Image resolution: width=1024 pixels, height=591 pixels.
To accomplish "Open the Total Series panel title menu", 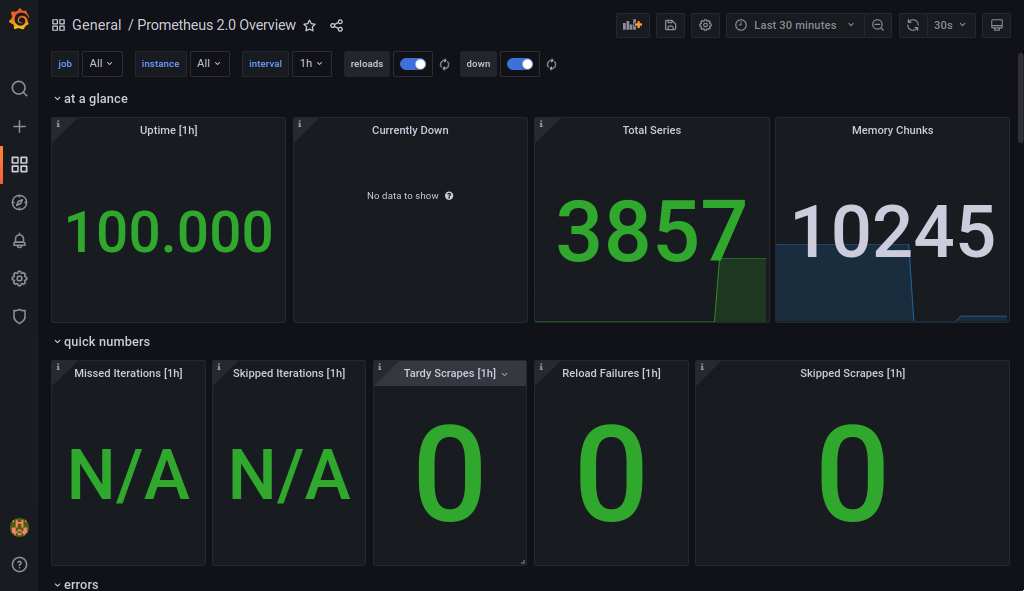I will pyautogui.click(x=652, y=130).
